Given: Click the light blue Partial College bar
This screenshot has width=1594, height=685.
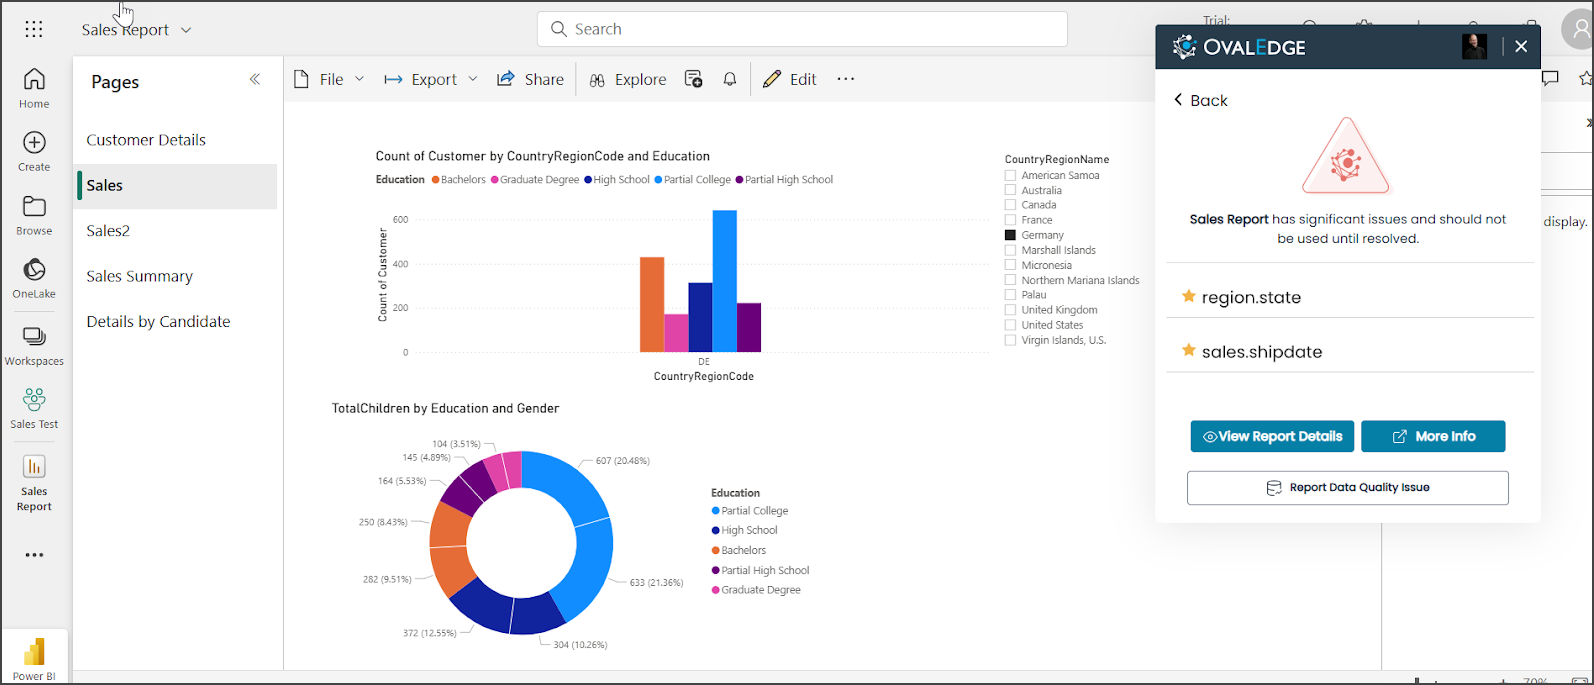Looking at the screenshot, I should coord(724,281).
